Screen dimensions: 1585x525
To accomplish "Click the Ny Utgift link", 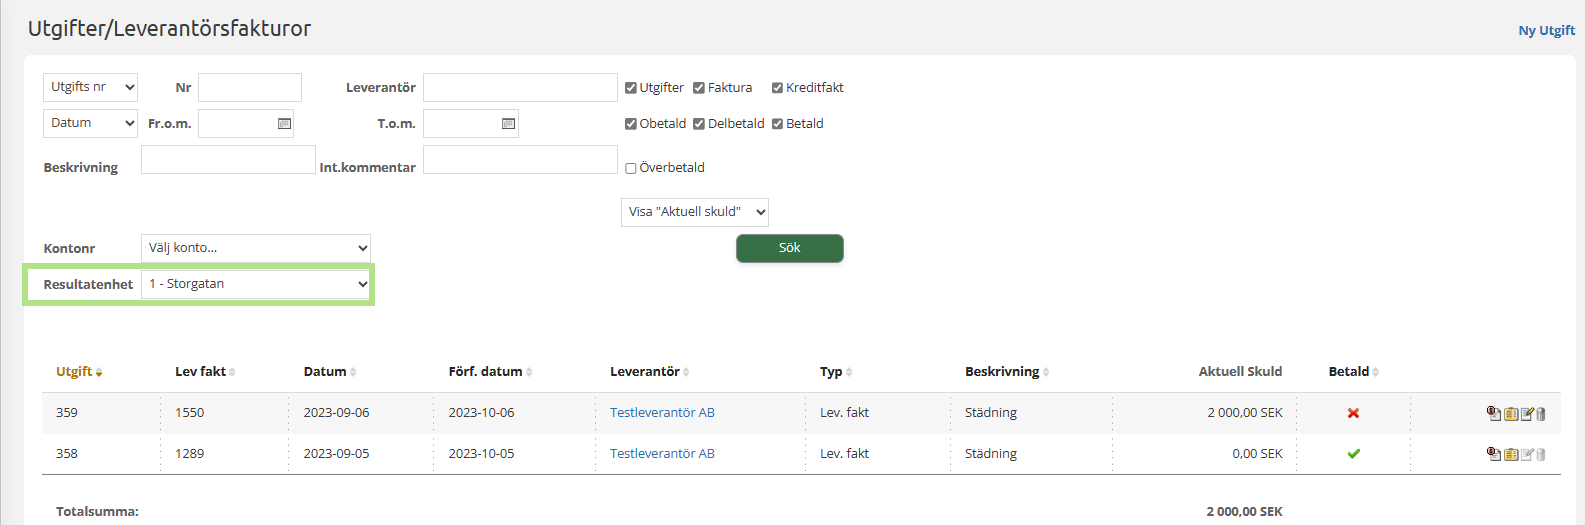I will click(1546, 31).
